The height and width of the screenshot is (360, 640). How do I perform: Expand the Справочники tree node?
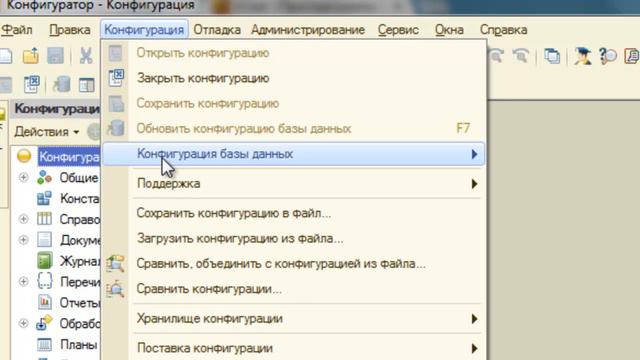[24, 219]
